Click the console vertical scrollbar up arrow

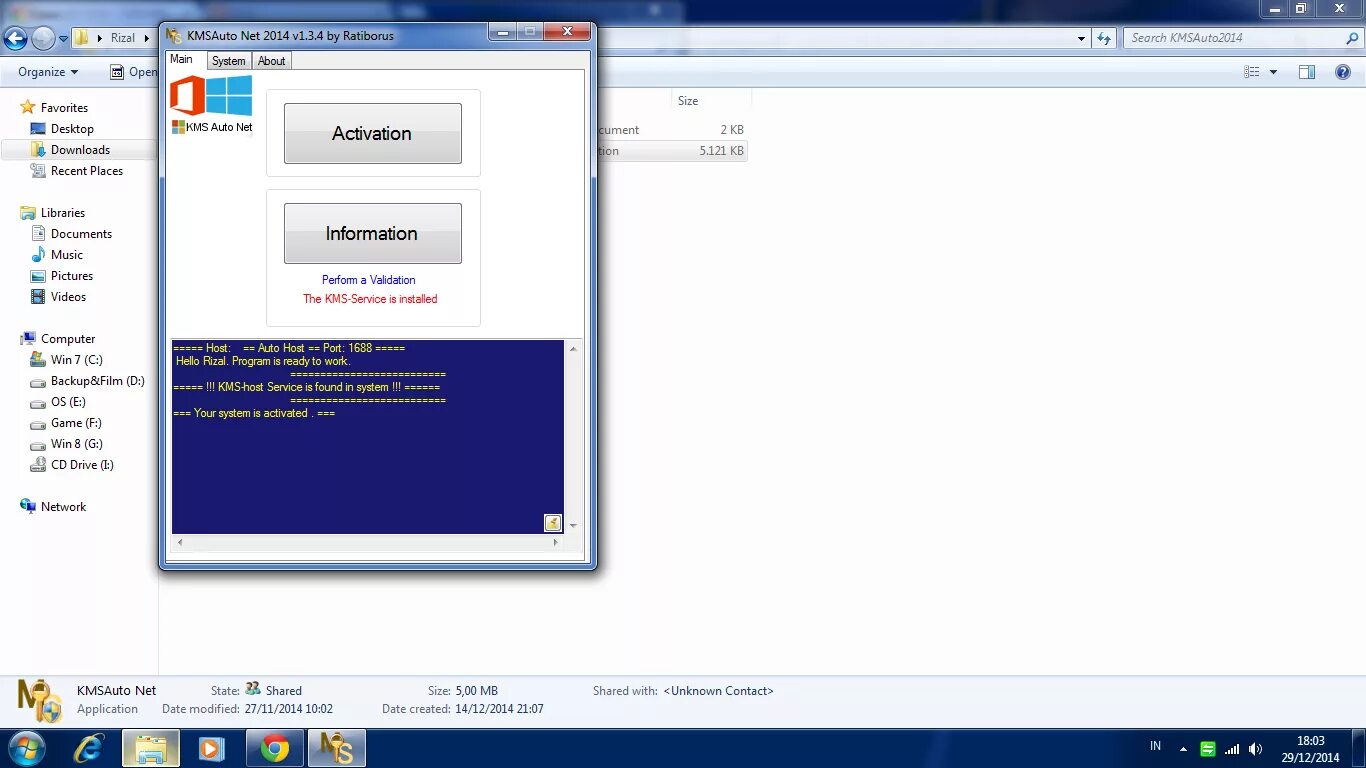point(573,349)
